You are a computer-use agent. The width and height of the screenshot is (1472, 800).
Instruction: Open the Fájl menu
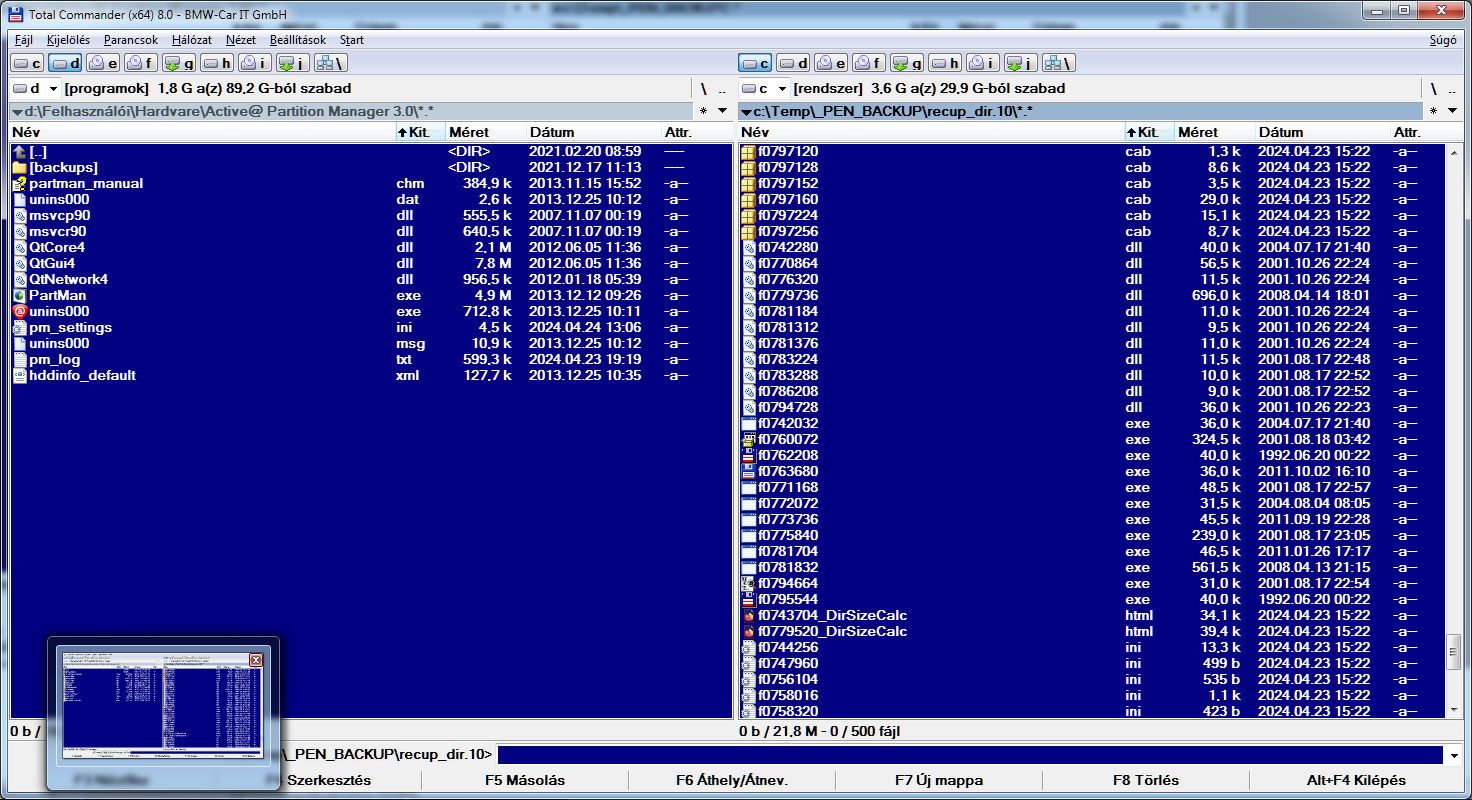[24, 40]
